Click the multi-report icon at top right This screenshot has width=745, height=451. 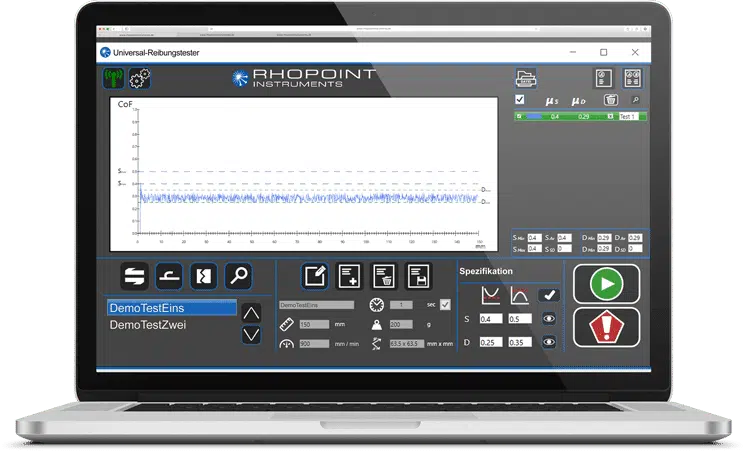click(x=632, y=78)
